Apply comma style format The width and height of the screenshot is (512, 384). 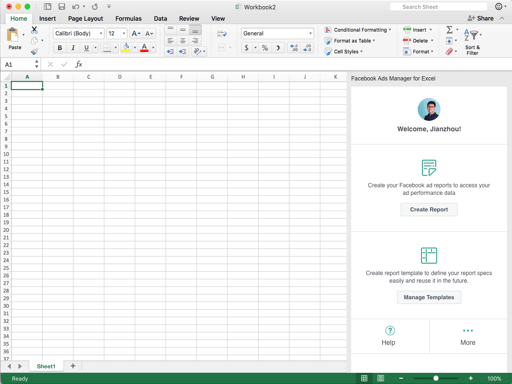click(x=278, y=48)
